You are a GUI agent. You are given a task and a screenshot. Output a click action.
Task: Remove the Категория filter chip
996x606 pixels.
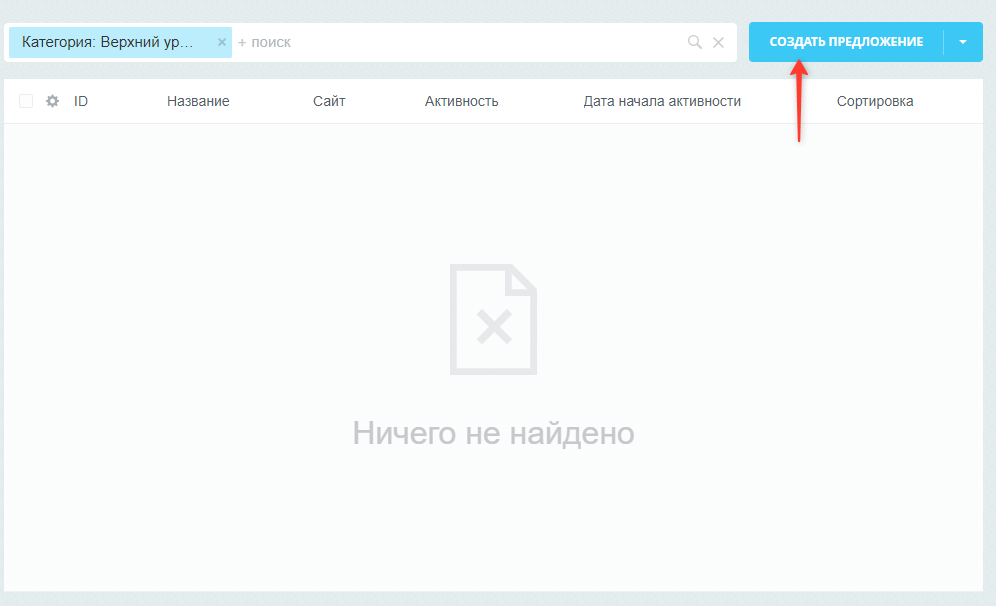point(222,42)
